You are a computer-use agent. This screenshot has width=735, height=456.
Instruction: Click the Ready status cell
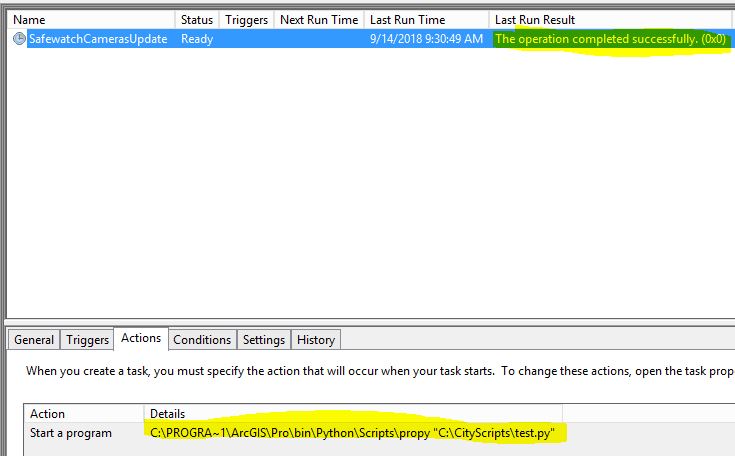(x=197, y=39)
